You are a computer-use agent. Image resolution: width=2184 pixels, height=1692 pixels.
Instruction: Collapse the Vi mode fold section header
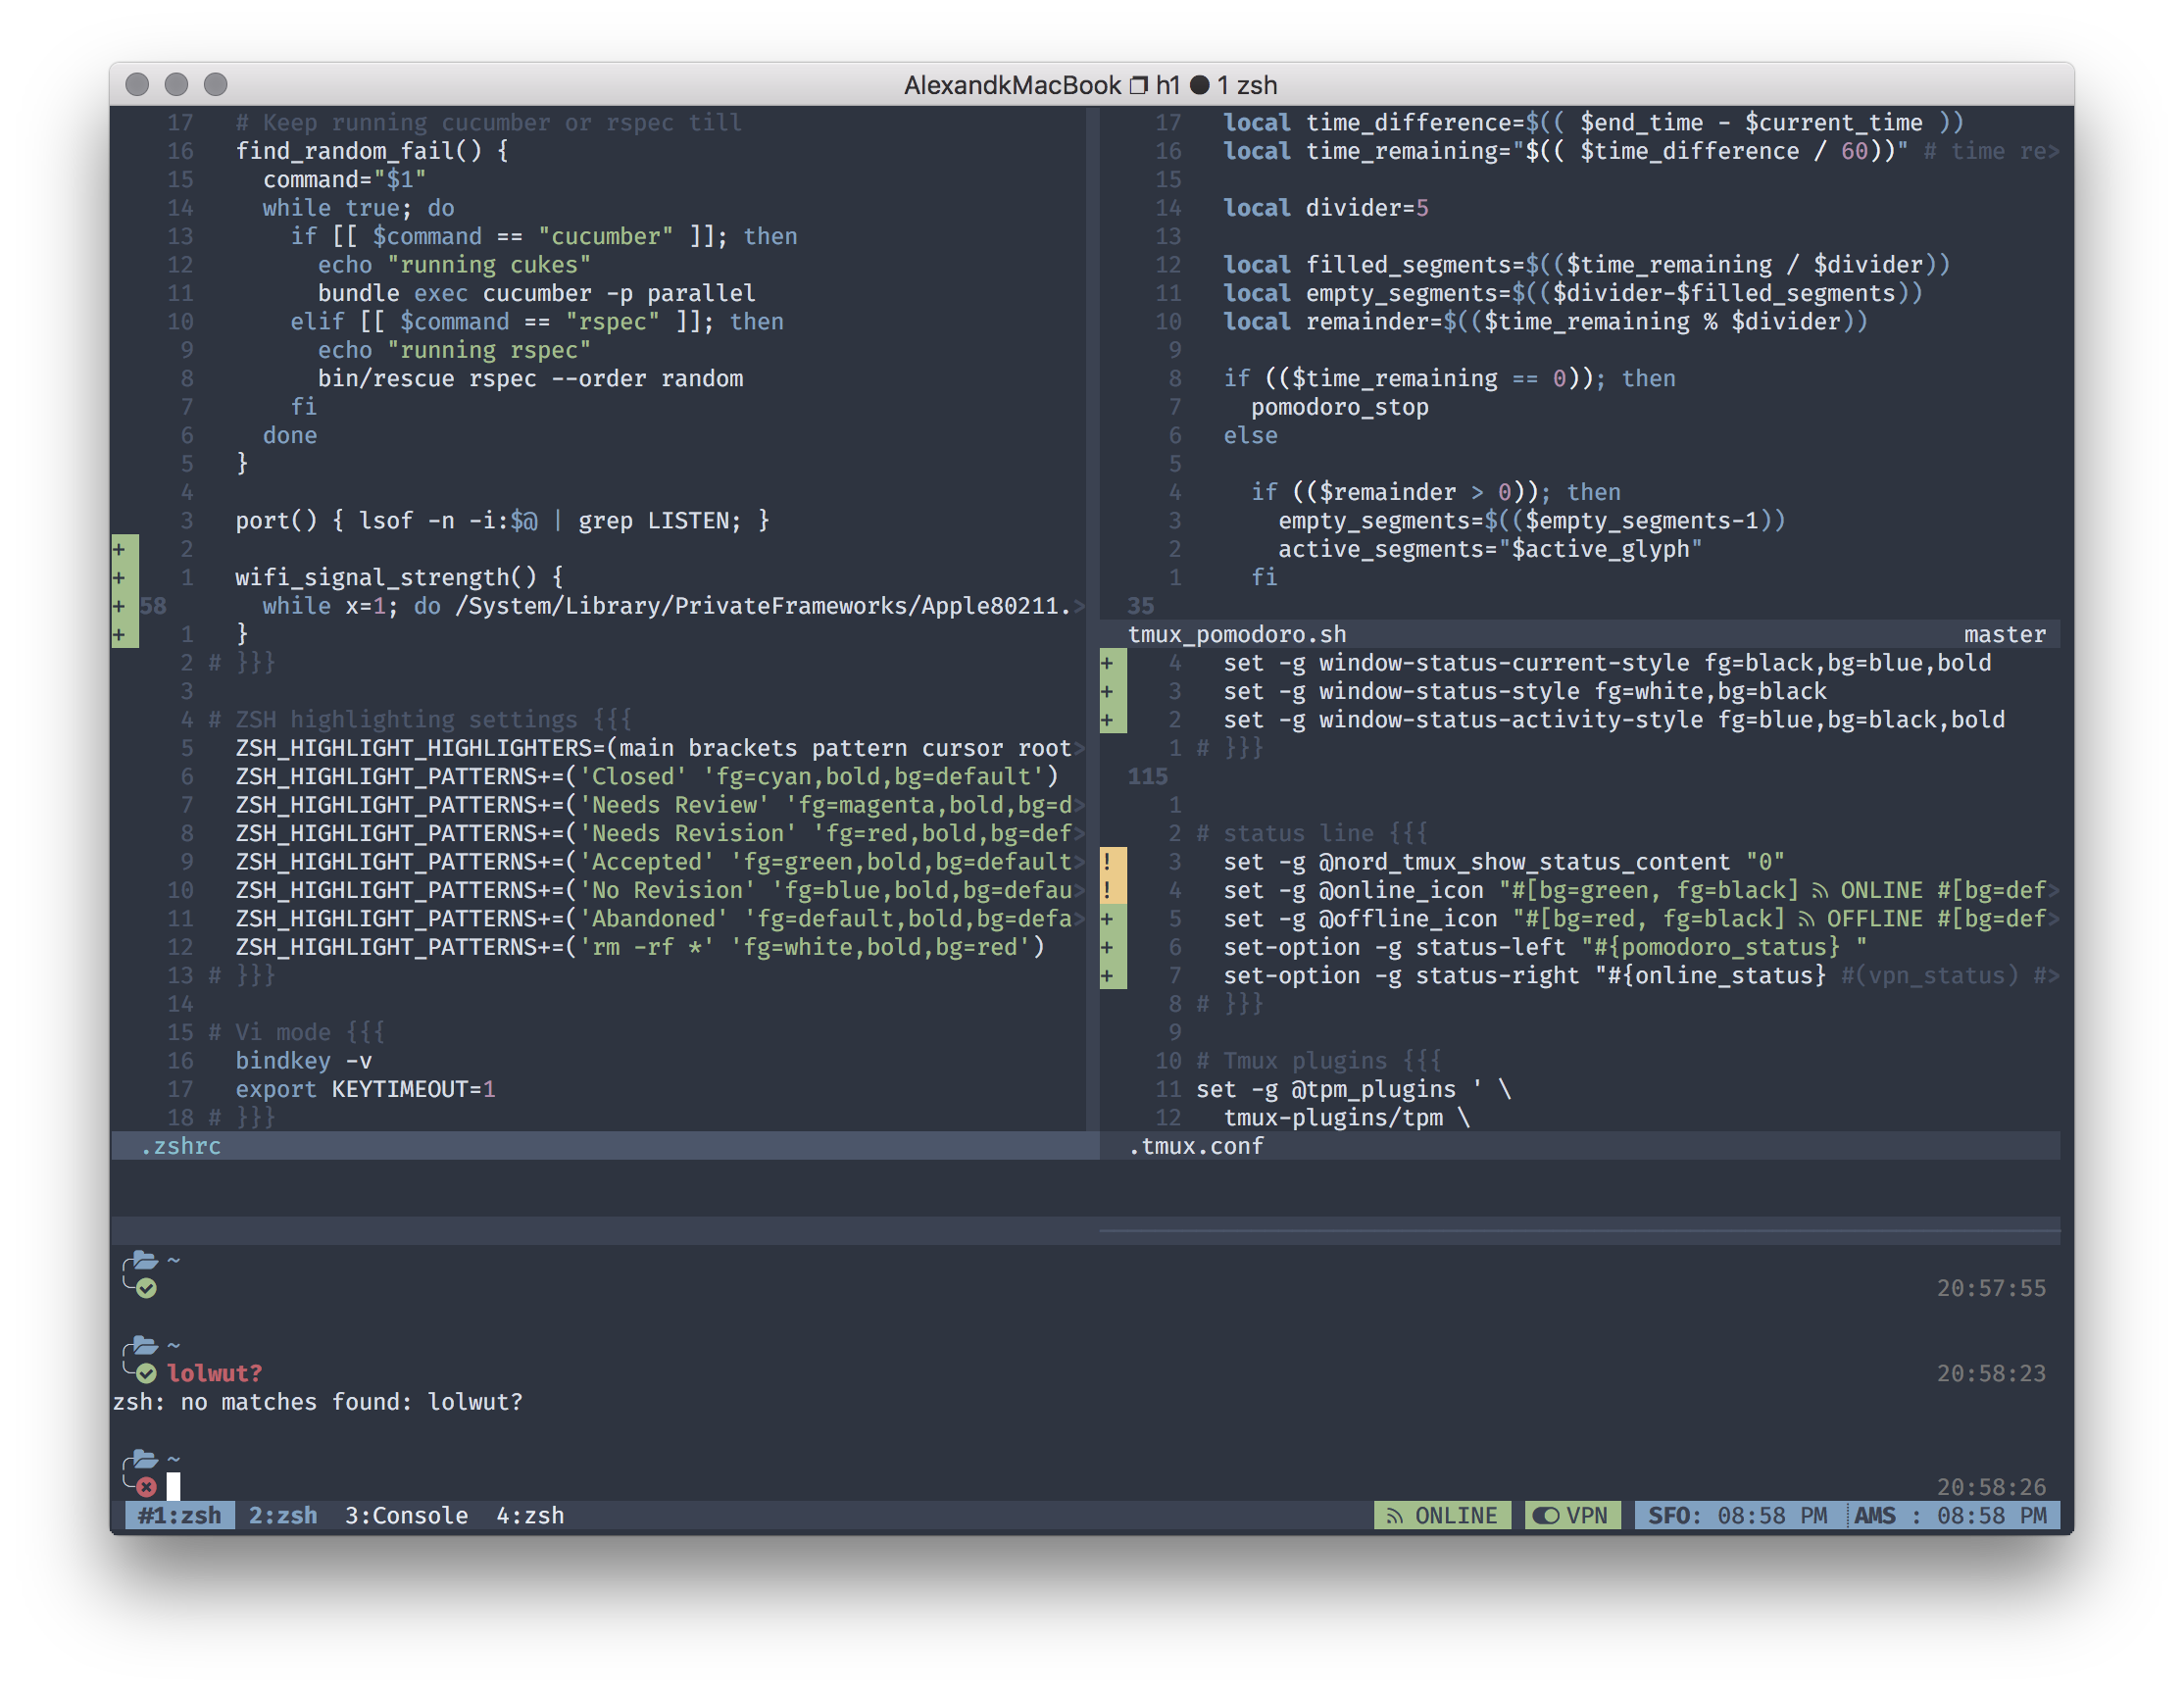point(297,1032)
